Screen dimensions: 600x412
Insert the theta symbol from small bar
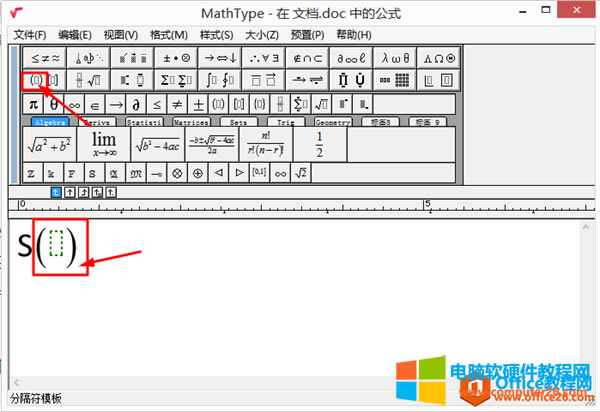pos(54,104)
